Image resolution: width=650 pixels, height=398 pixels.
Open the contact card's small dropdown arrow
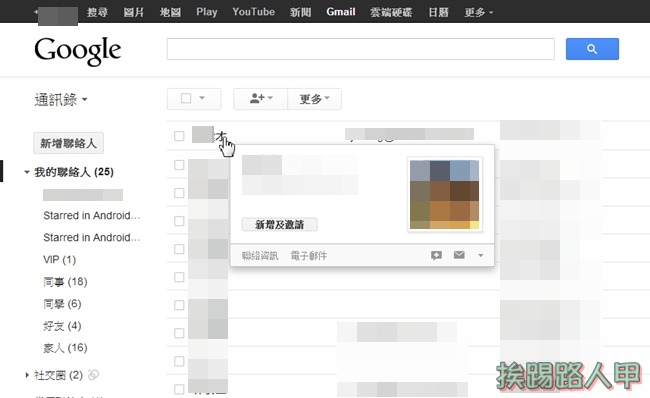tap(480, 255)
